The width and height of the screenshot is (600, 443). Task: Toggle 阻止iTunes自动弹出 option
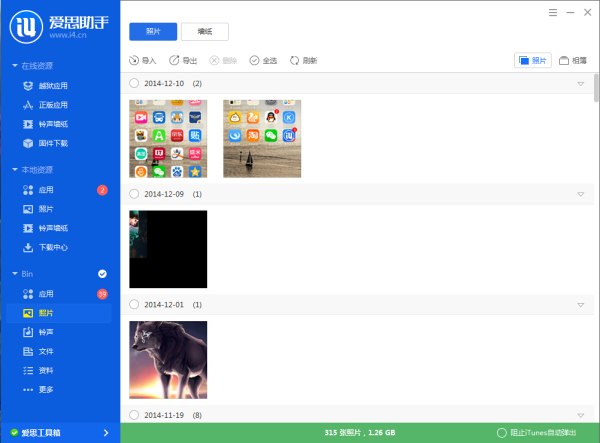[x=501, y=432]
